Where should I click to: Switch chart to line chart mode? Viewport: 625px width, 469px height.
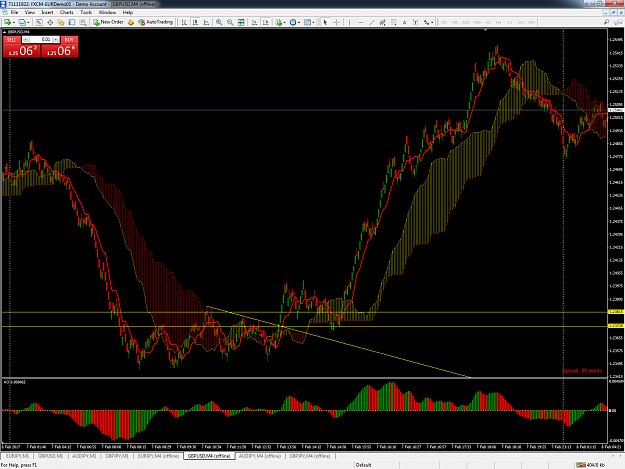(x=206, y=22)
